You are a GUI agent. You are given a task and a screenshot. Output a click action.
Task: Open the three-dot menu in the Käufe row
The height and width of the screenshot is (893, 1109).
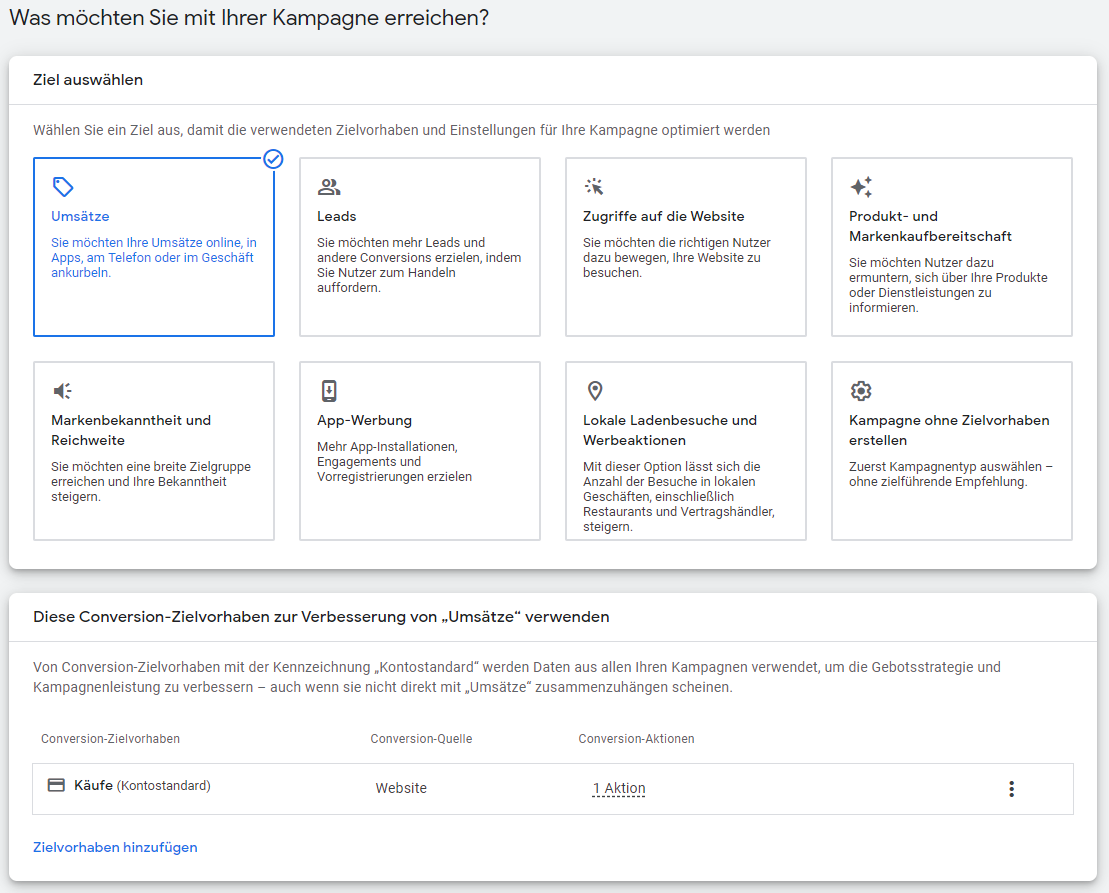click(1011, 788)
